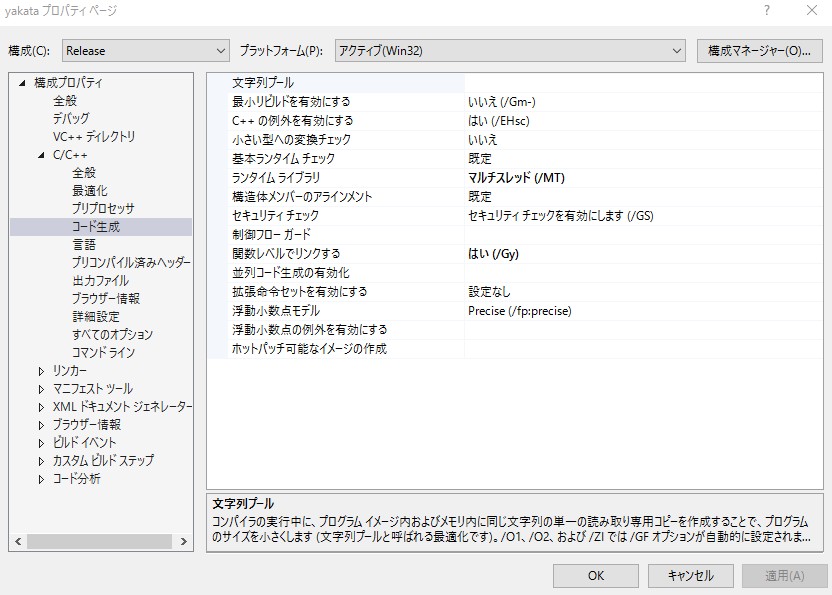Image resolution: width=832 pixels, height=595 pixels.
Task: Select the 出力ファイル tree item
Action: [101, 280]
